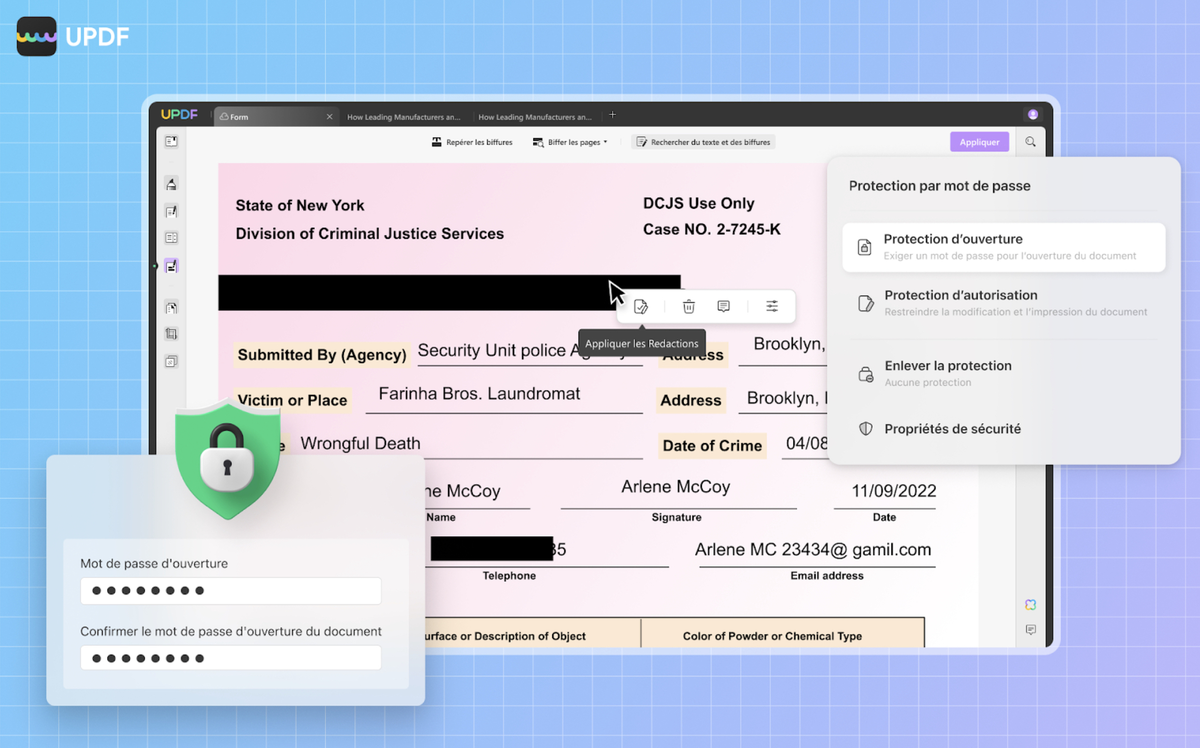Click Confirmer le mot de passe field
Image resolution: width=1200 pixels, height=748 pixels.
[230, 658]
